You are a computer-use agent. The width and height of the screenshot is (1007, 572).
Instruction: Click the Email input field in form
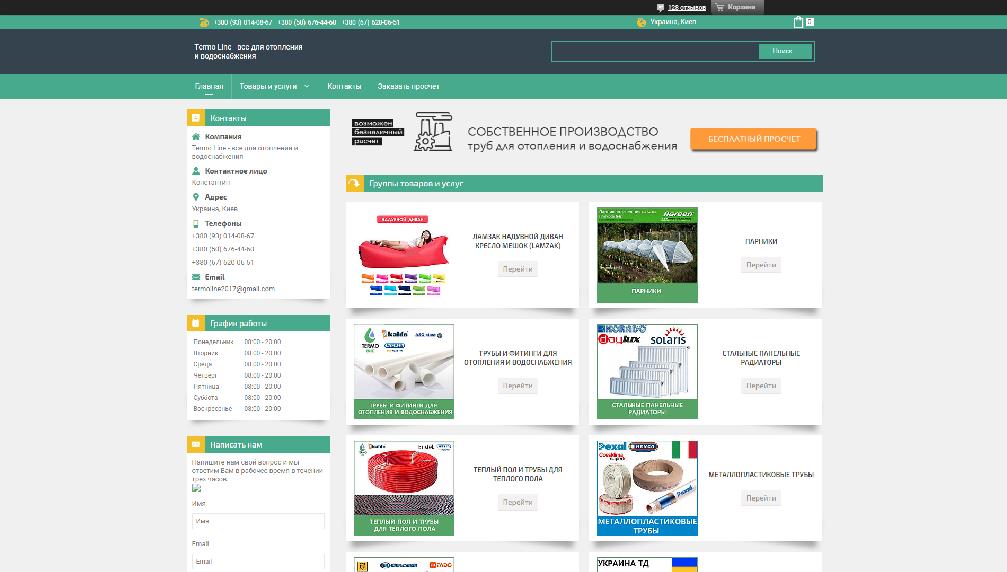tap(258, 561)
